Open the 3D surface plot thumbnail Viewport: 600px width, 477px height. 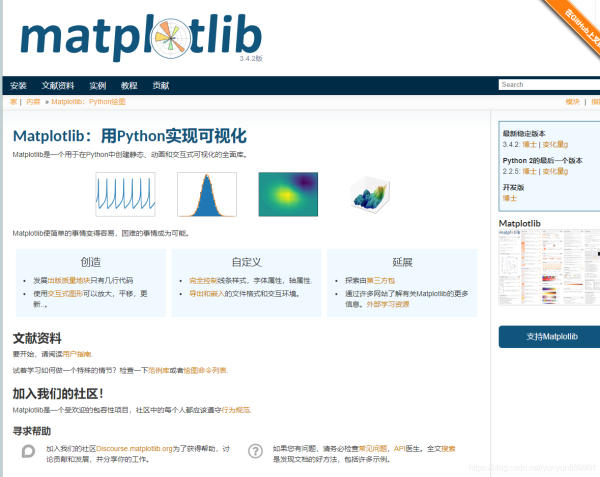tap(370, 194)
